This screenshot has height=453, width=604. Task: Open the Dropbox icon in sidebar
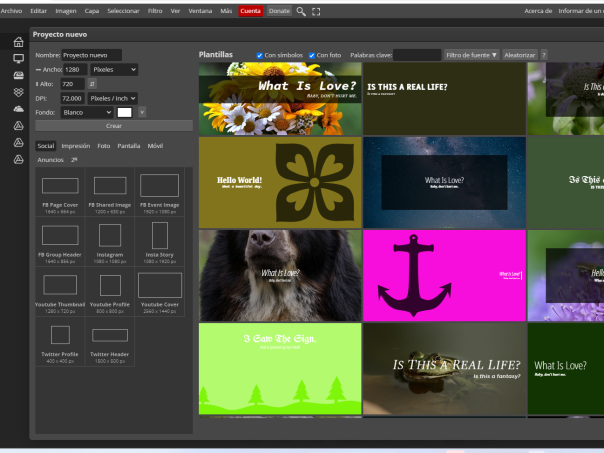[x=18, y=92]
